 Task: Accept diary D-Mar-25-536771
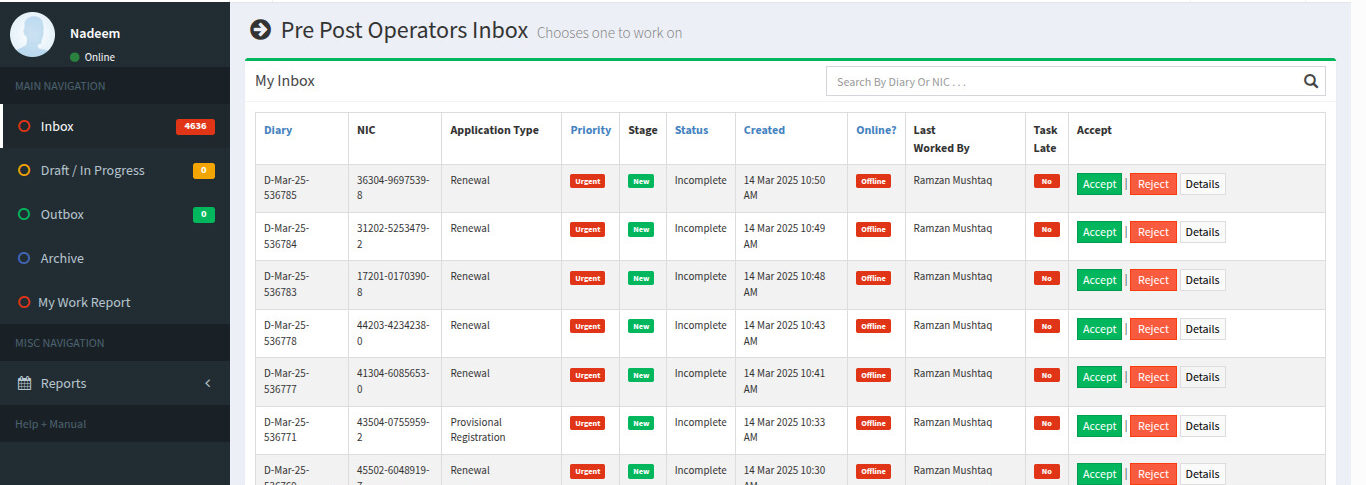click(x=1099, y=426)
